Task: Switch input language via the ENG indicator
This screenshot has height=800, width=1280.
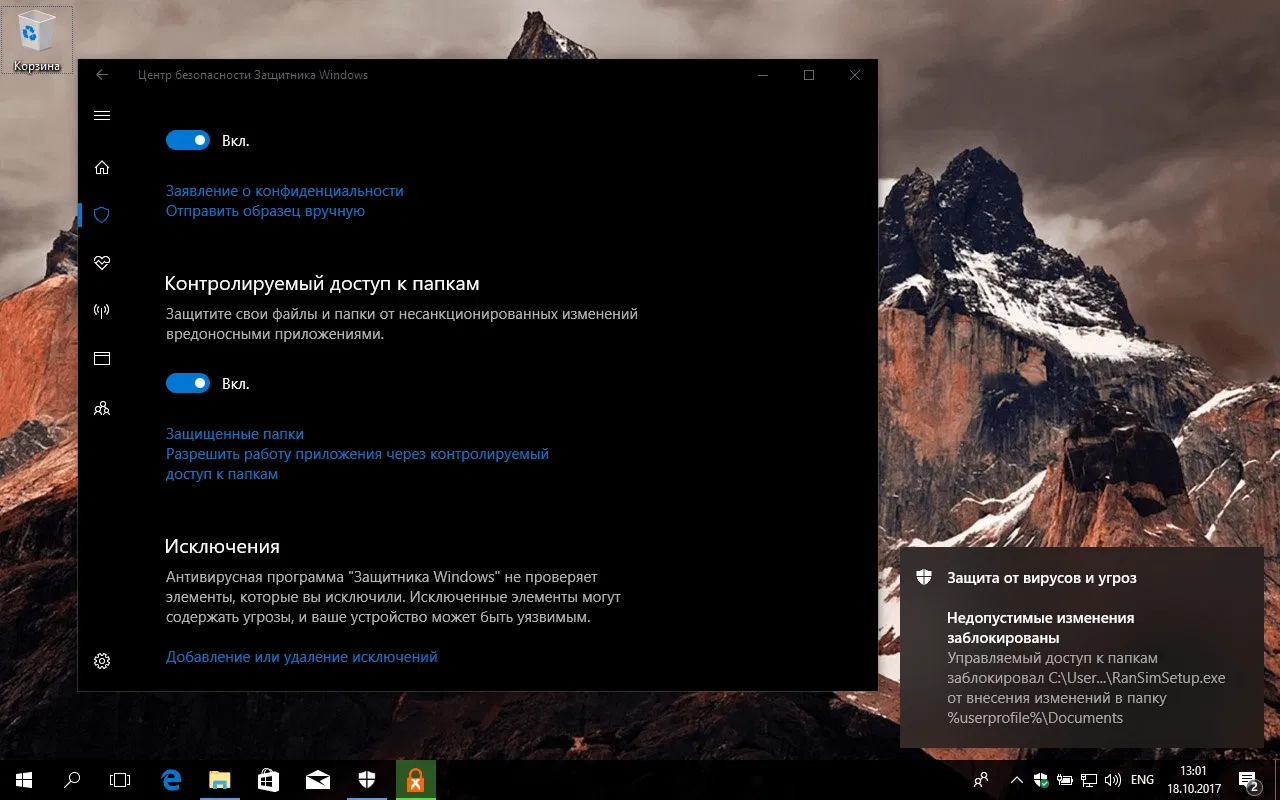Action: 1141,780
